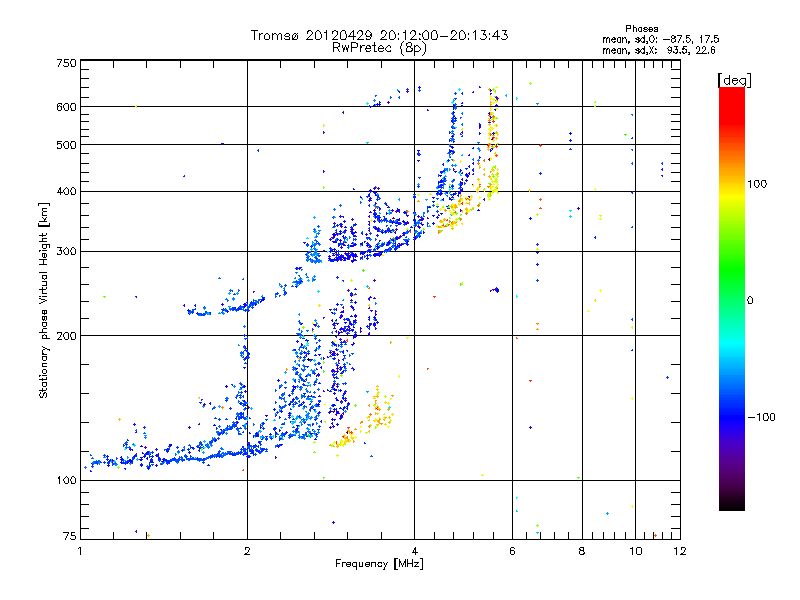
Task: Click the 'Frequency [MHz]' axis title
Action: tap(379, 564)
